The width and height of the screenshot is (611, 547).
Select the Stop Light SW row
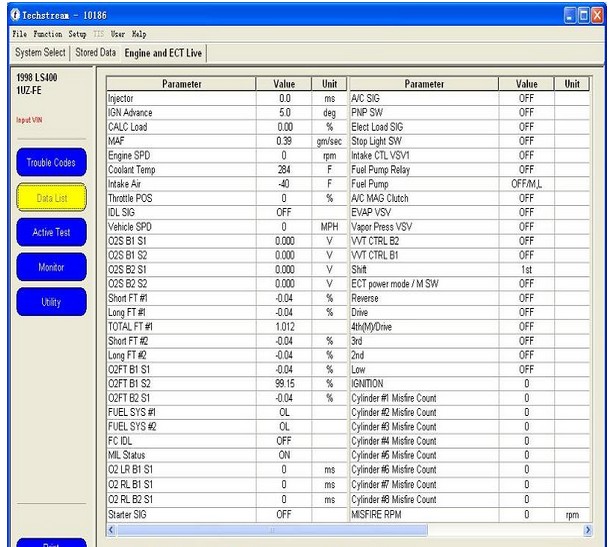coord(469,141)
